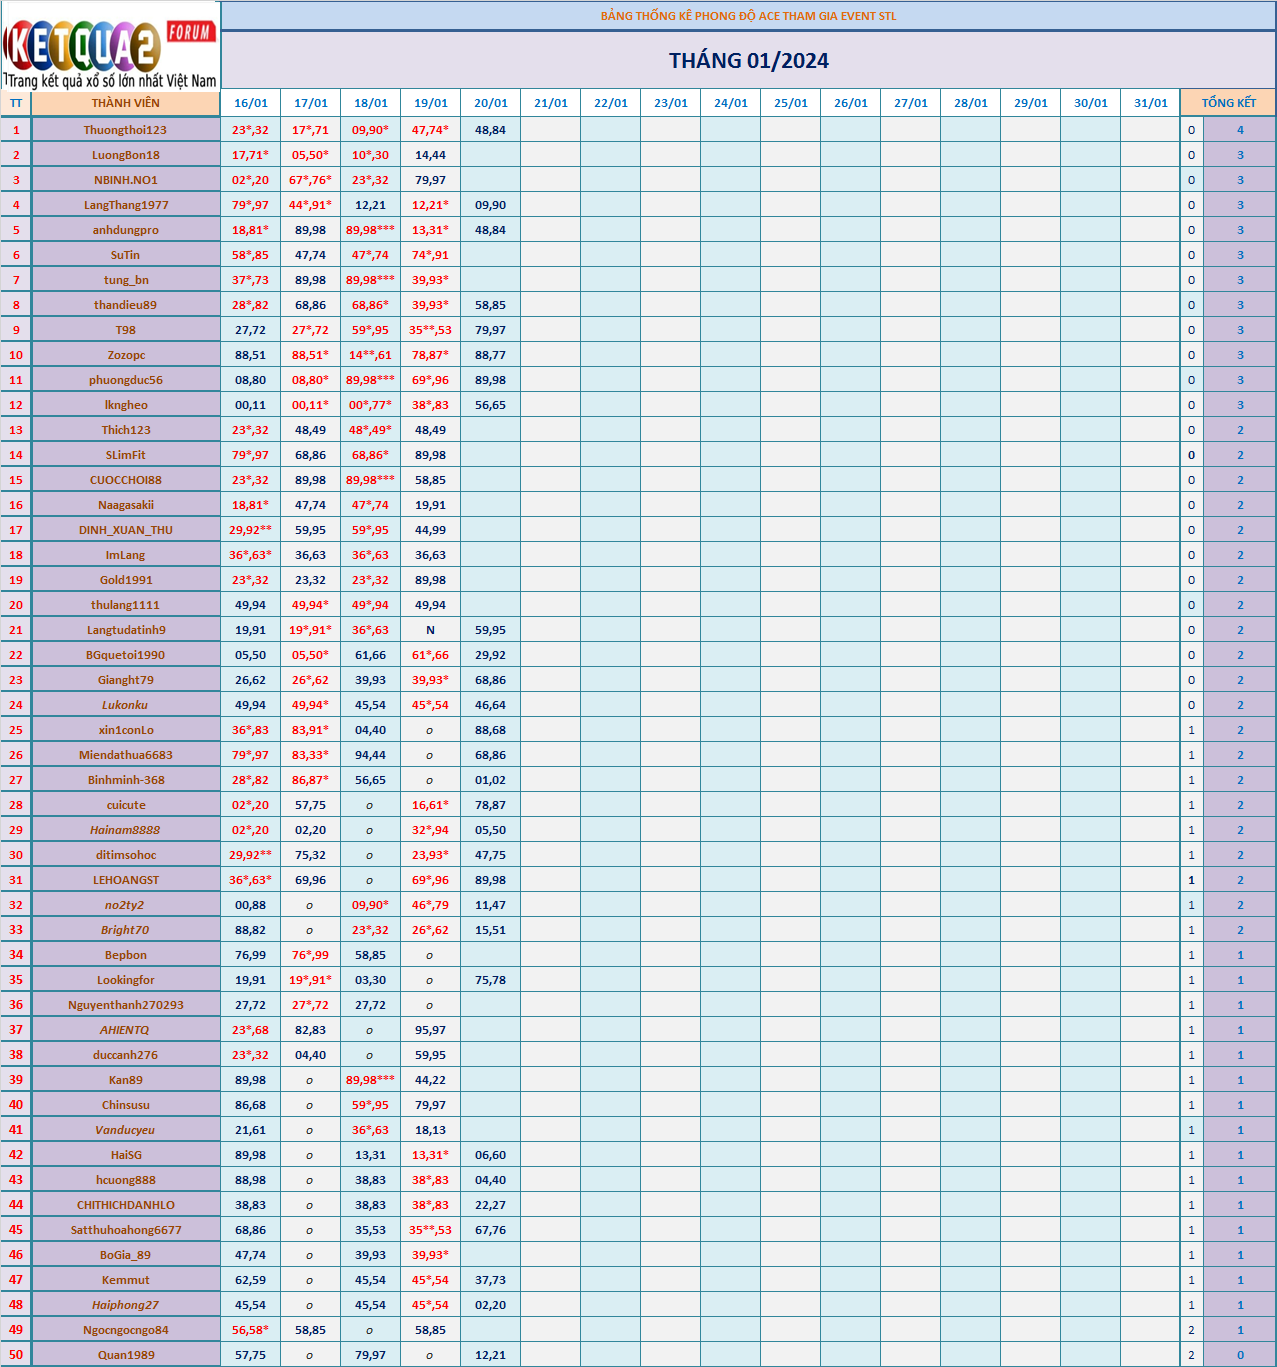Select member name Gianght79

coord(126,680)
